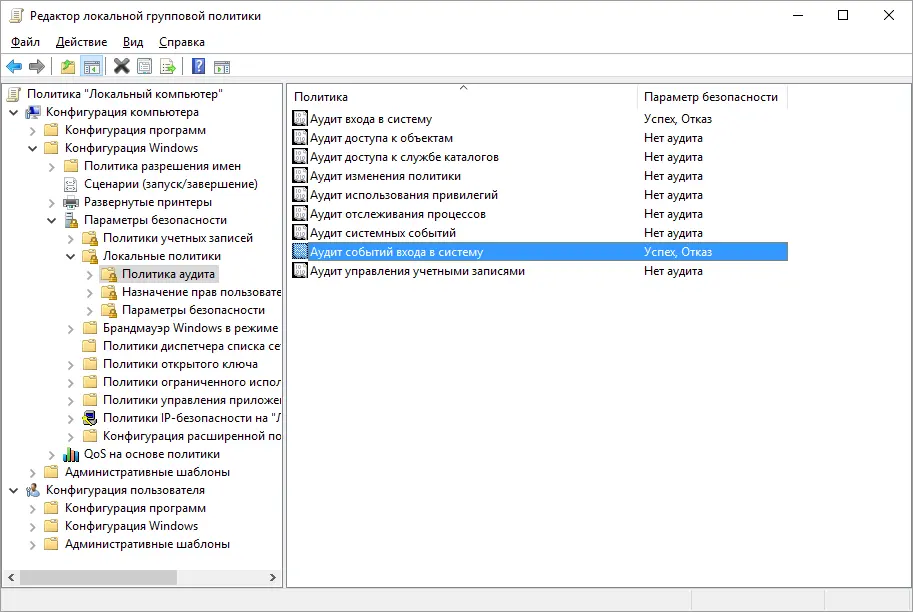Select Назначение прав пользователя tree item
The image size is (913, 612).
pos(200,292)
